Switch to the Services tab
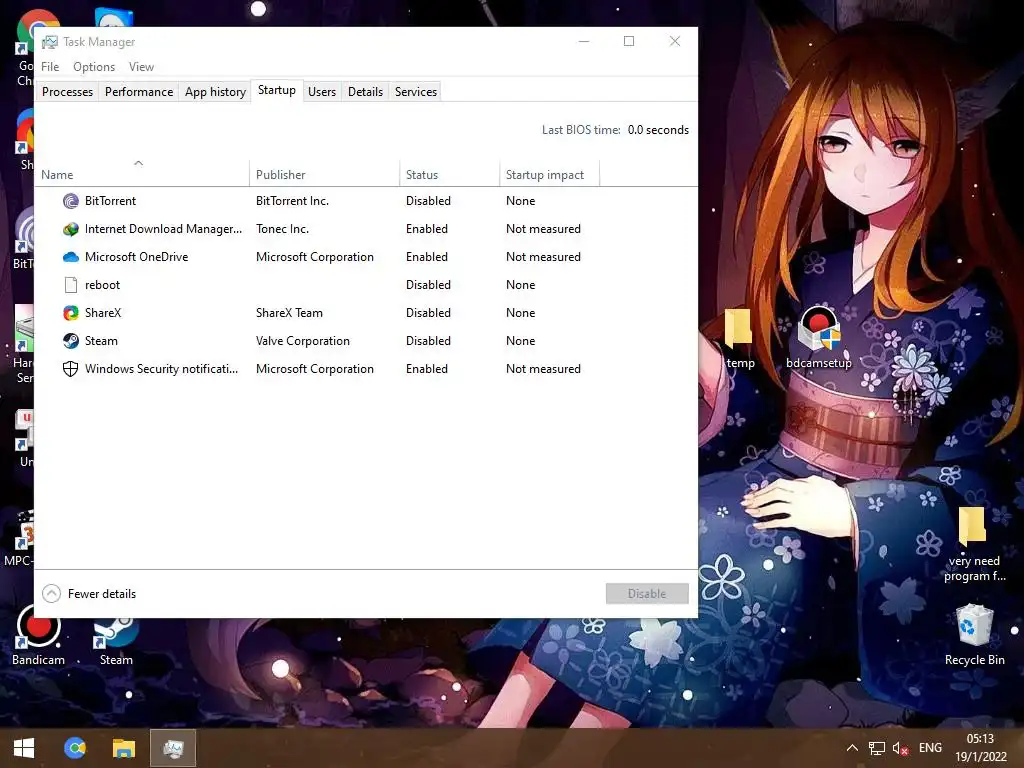Screen dimensions: 1024x768 click(416, 92)
